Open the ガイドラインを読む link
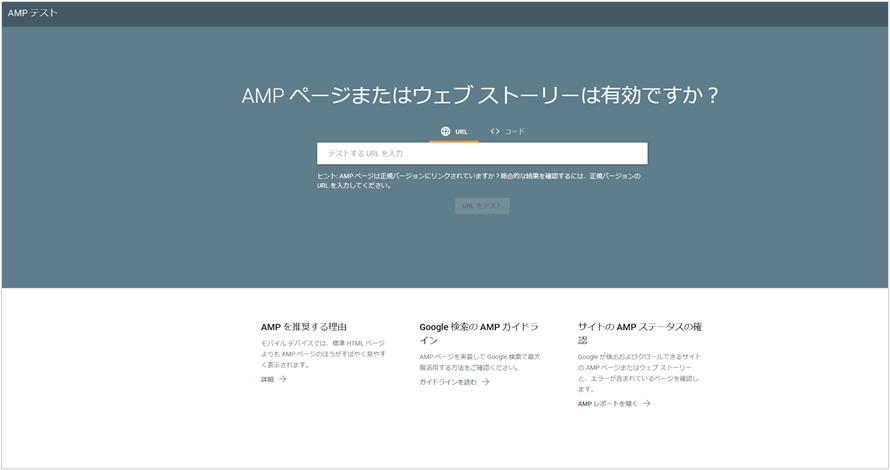Viewport: 890px width, 470px height. coord(448,382)
